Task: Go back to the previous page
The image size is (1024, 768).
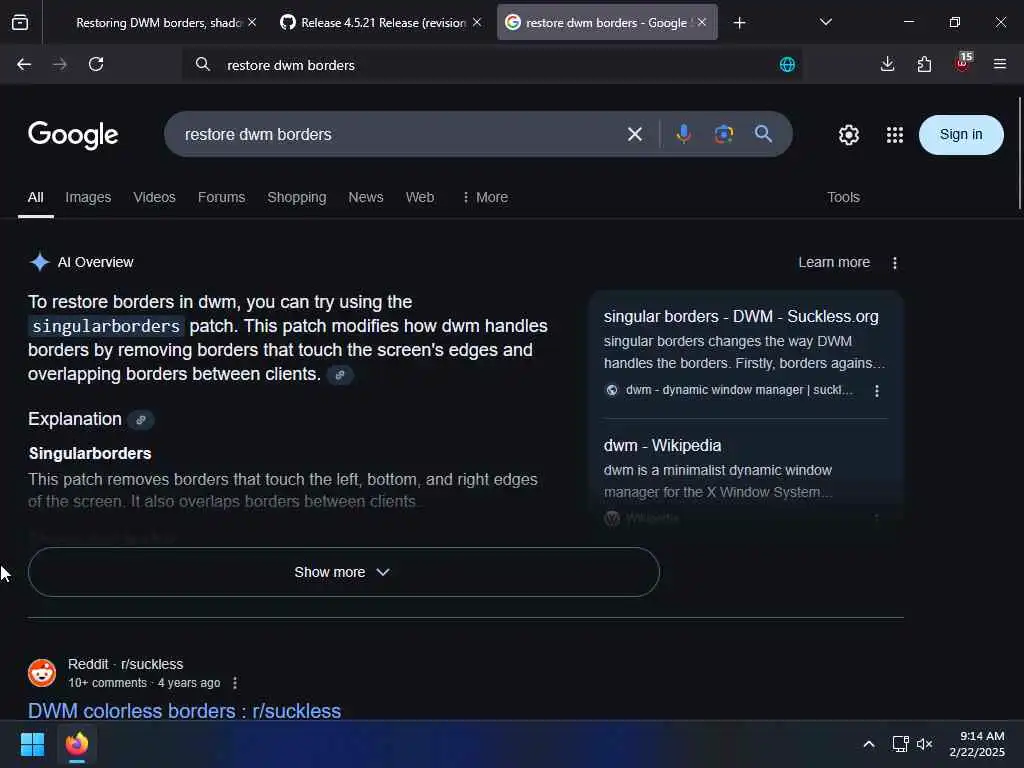Action: click(x=24, y=64)
